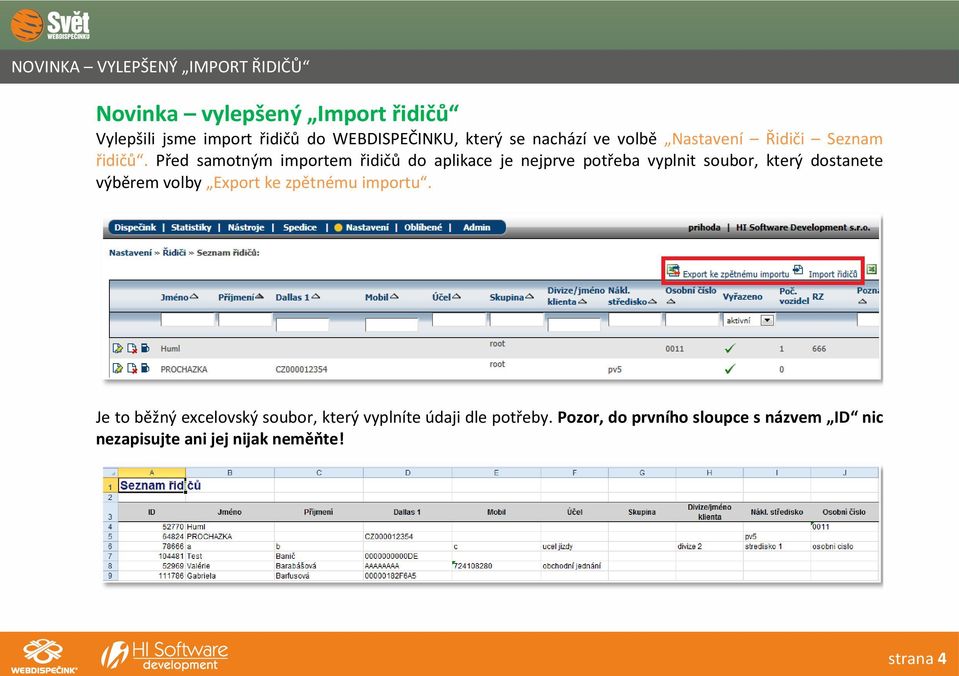The image size is (959, 676).
Task: Click RZ value 666 in Huml row
Action: pyautogui.click(x=819, y=349)
